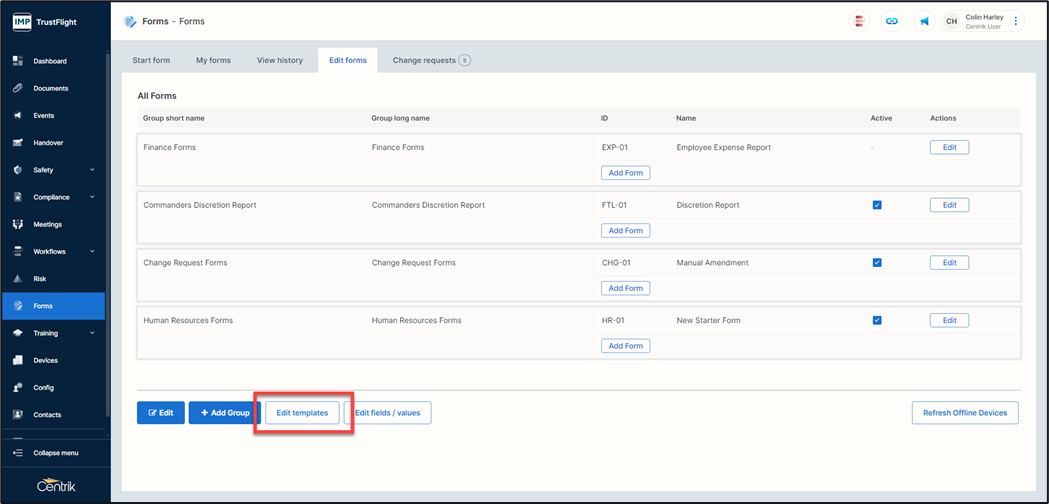
Task: Open the Change requests tab
Action: pyautogui.click(x=431, y=60)
